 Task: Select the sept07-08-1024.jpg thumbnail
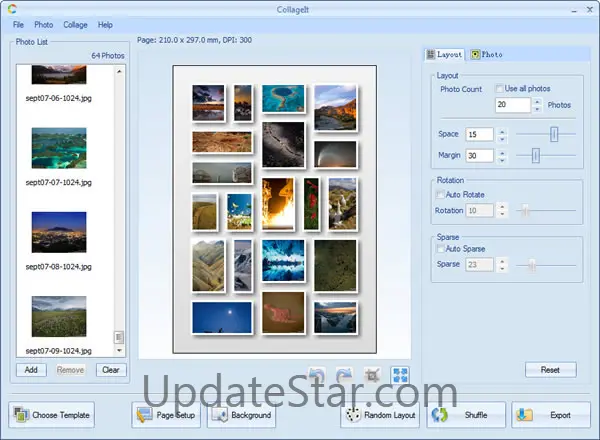click(59, 232)
